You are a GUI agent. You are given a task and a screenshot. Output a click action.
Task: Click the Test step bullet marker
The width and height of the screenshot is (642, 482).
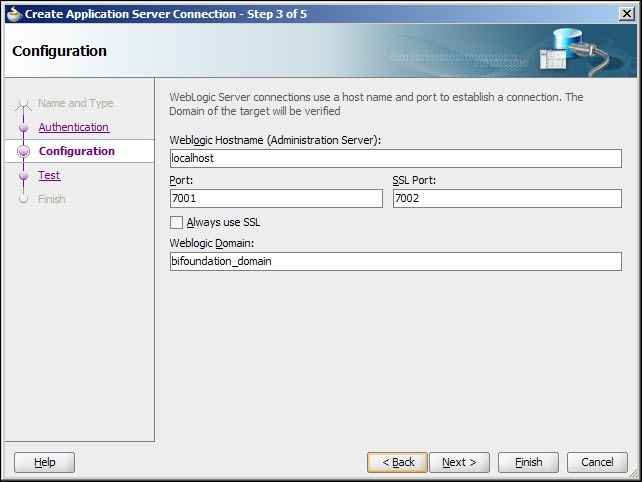(x=23, y=176)
